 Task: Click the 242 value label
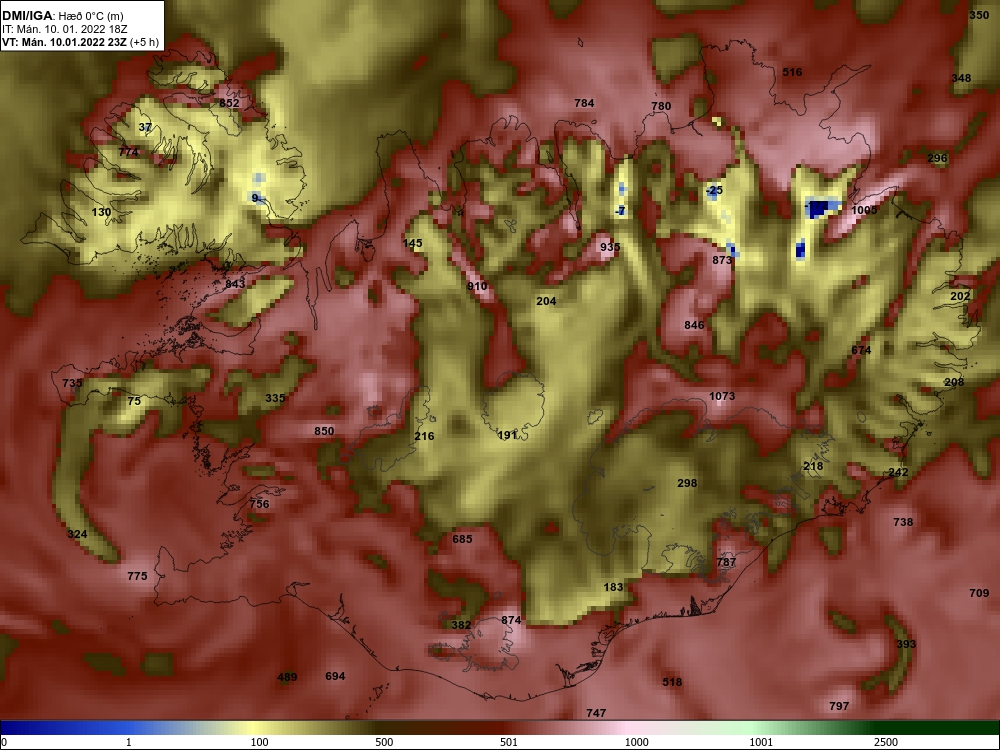[x=898, y=473]
